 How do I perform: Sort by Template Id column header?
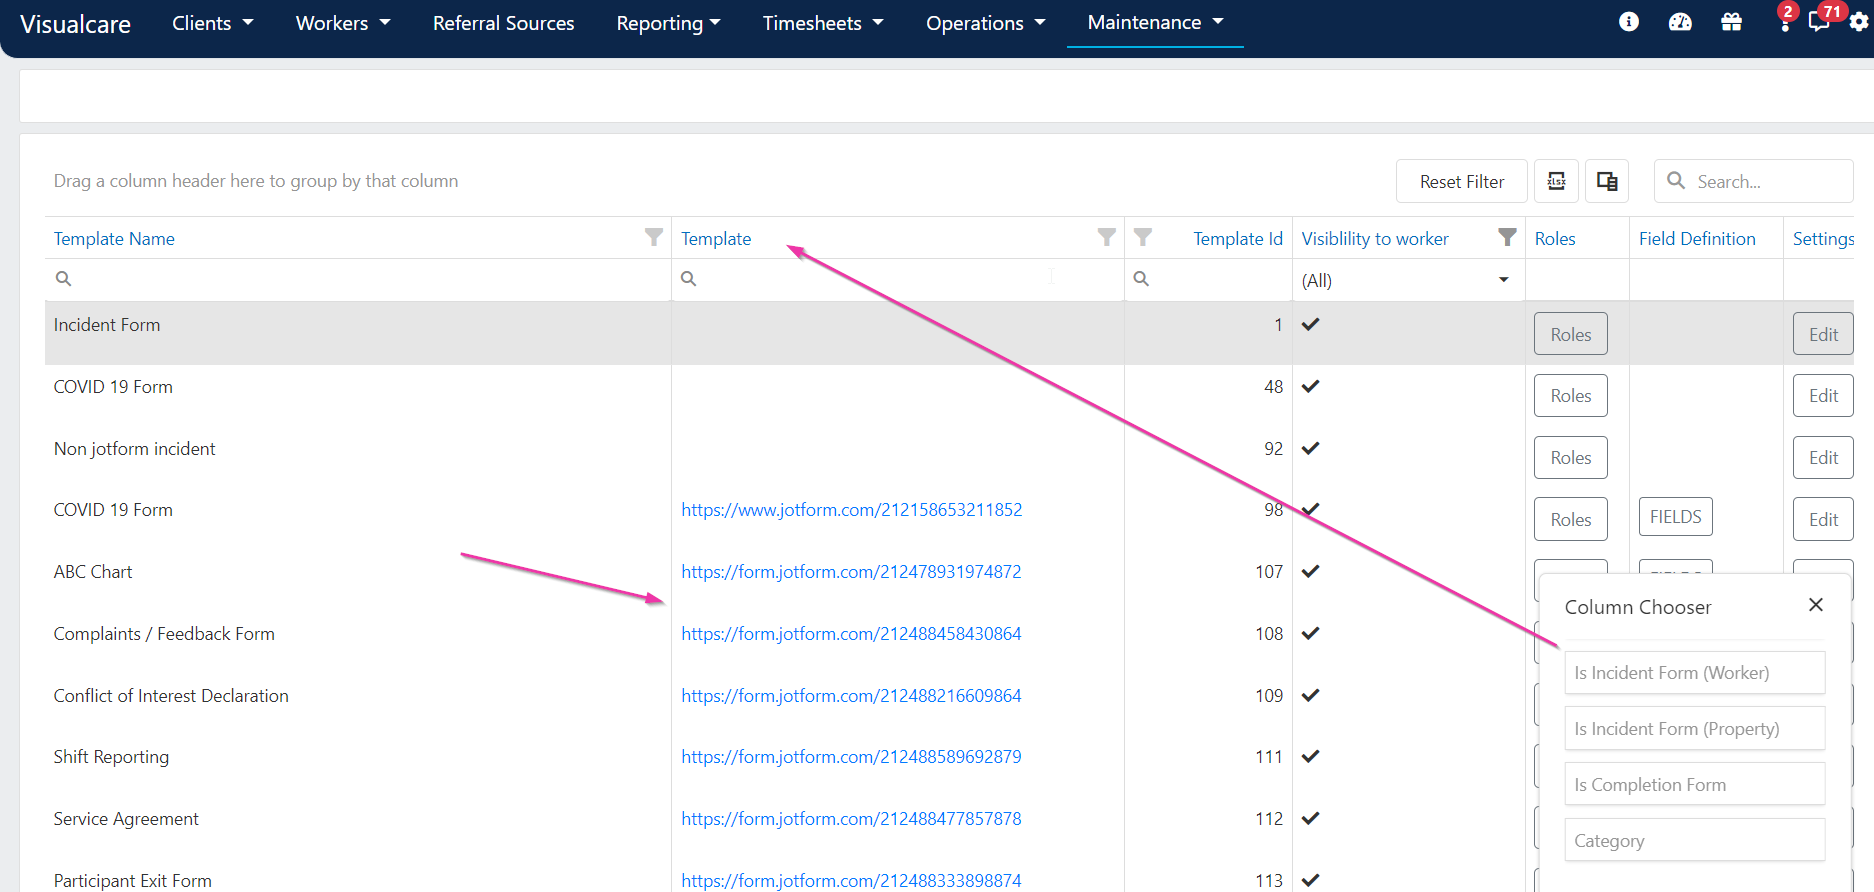coord(1237,238)
